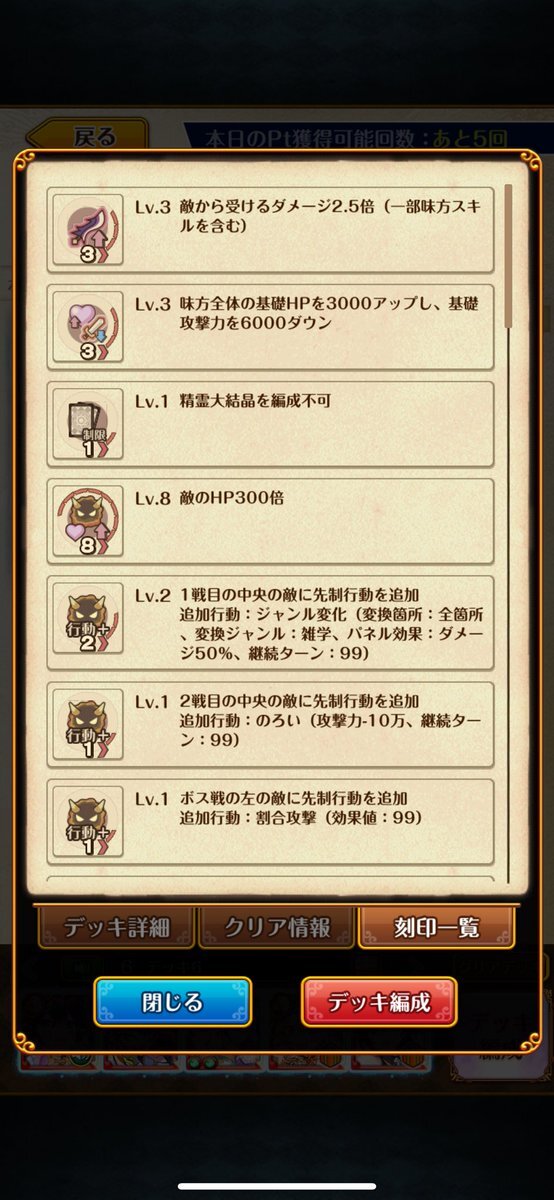Screen dimensions: 554x1200
Task: Select the 精霊大結晶を編成不可 entry row
Action: (271, 423)
